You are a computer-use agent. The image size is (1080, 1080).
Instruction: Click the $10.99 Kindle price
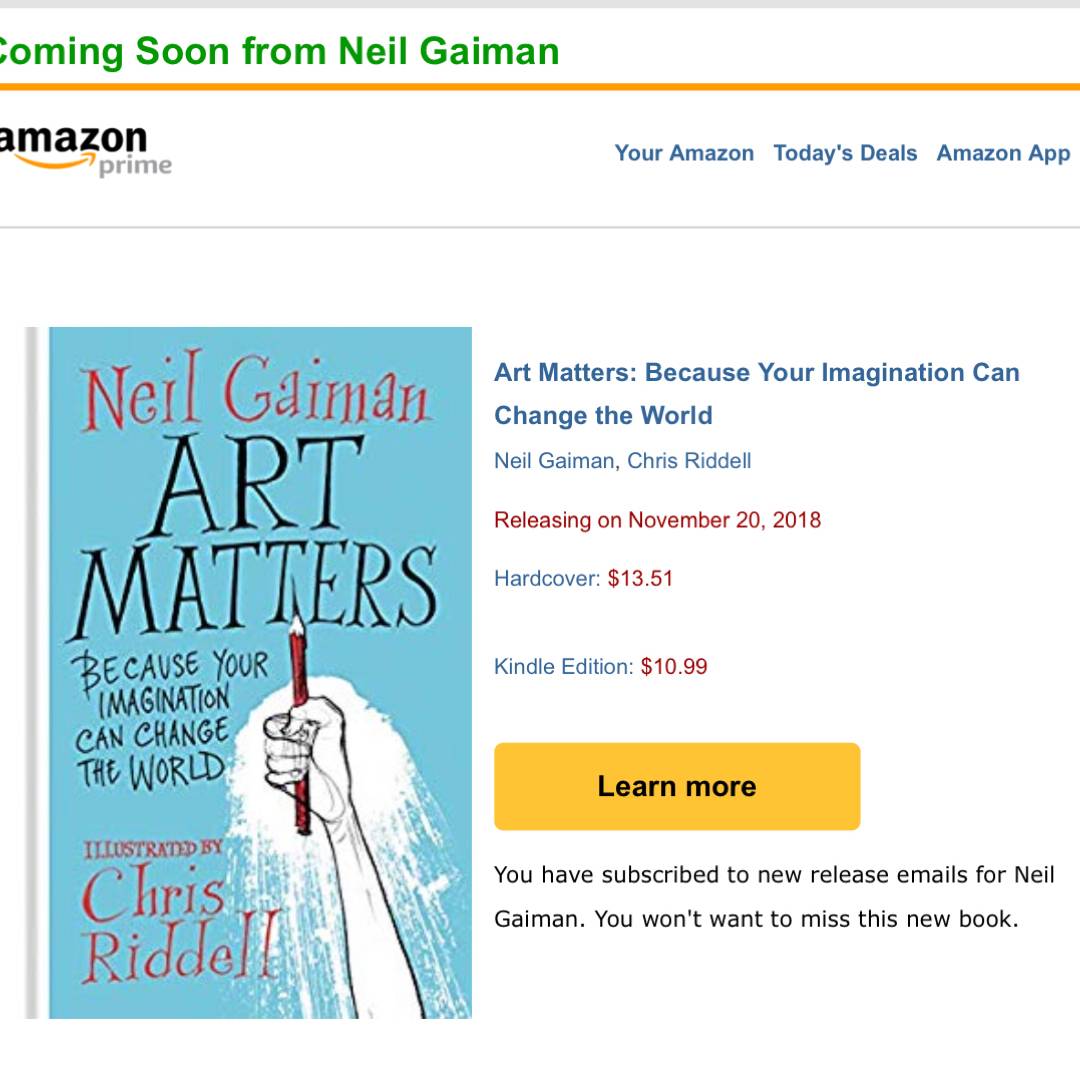(674, 667)
